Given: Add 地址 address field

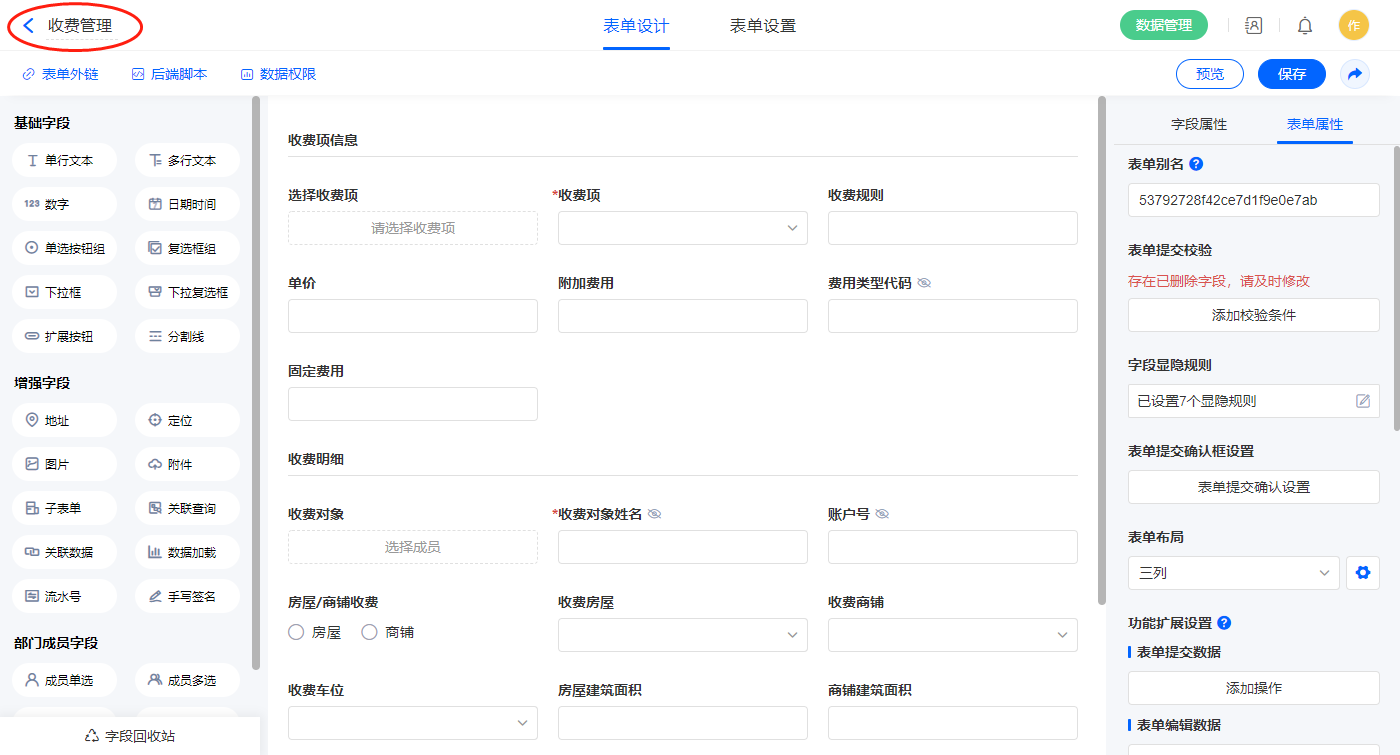Looking at the screenshot, I should [64, 420].
